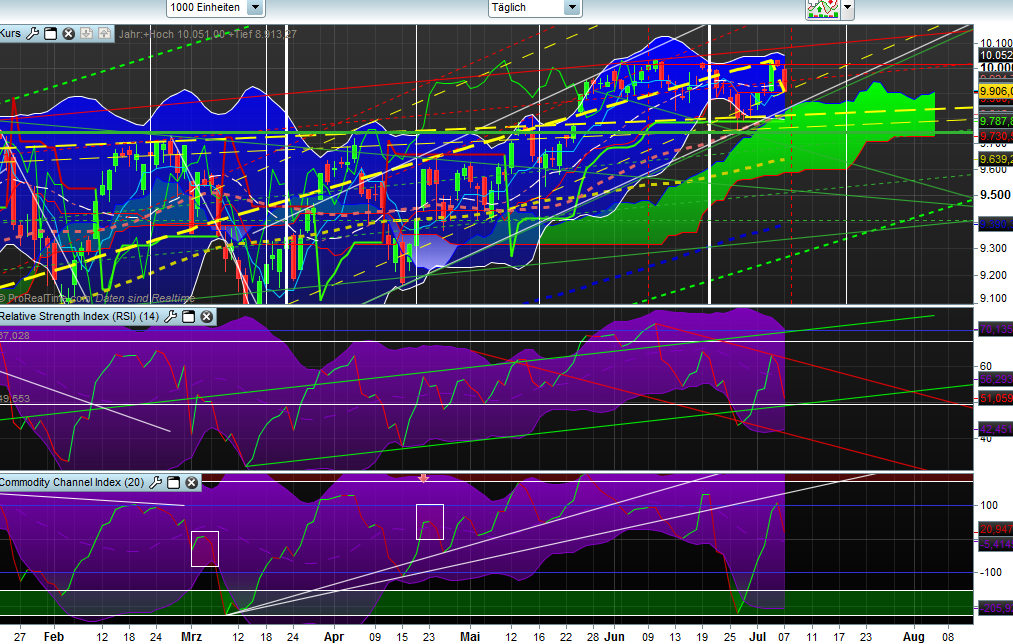
Task: Close the Commodity Channel Index panel
Action: (x=191, y=483)
